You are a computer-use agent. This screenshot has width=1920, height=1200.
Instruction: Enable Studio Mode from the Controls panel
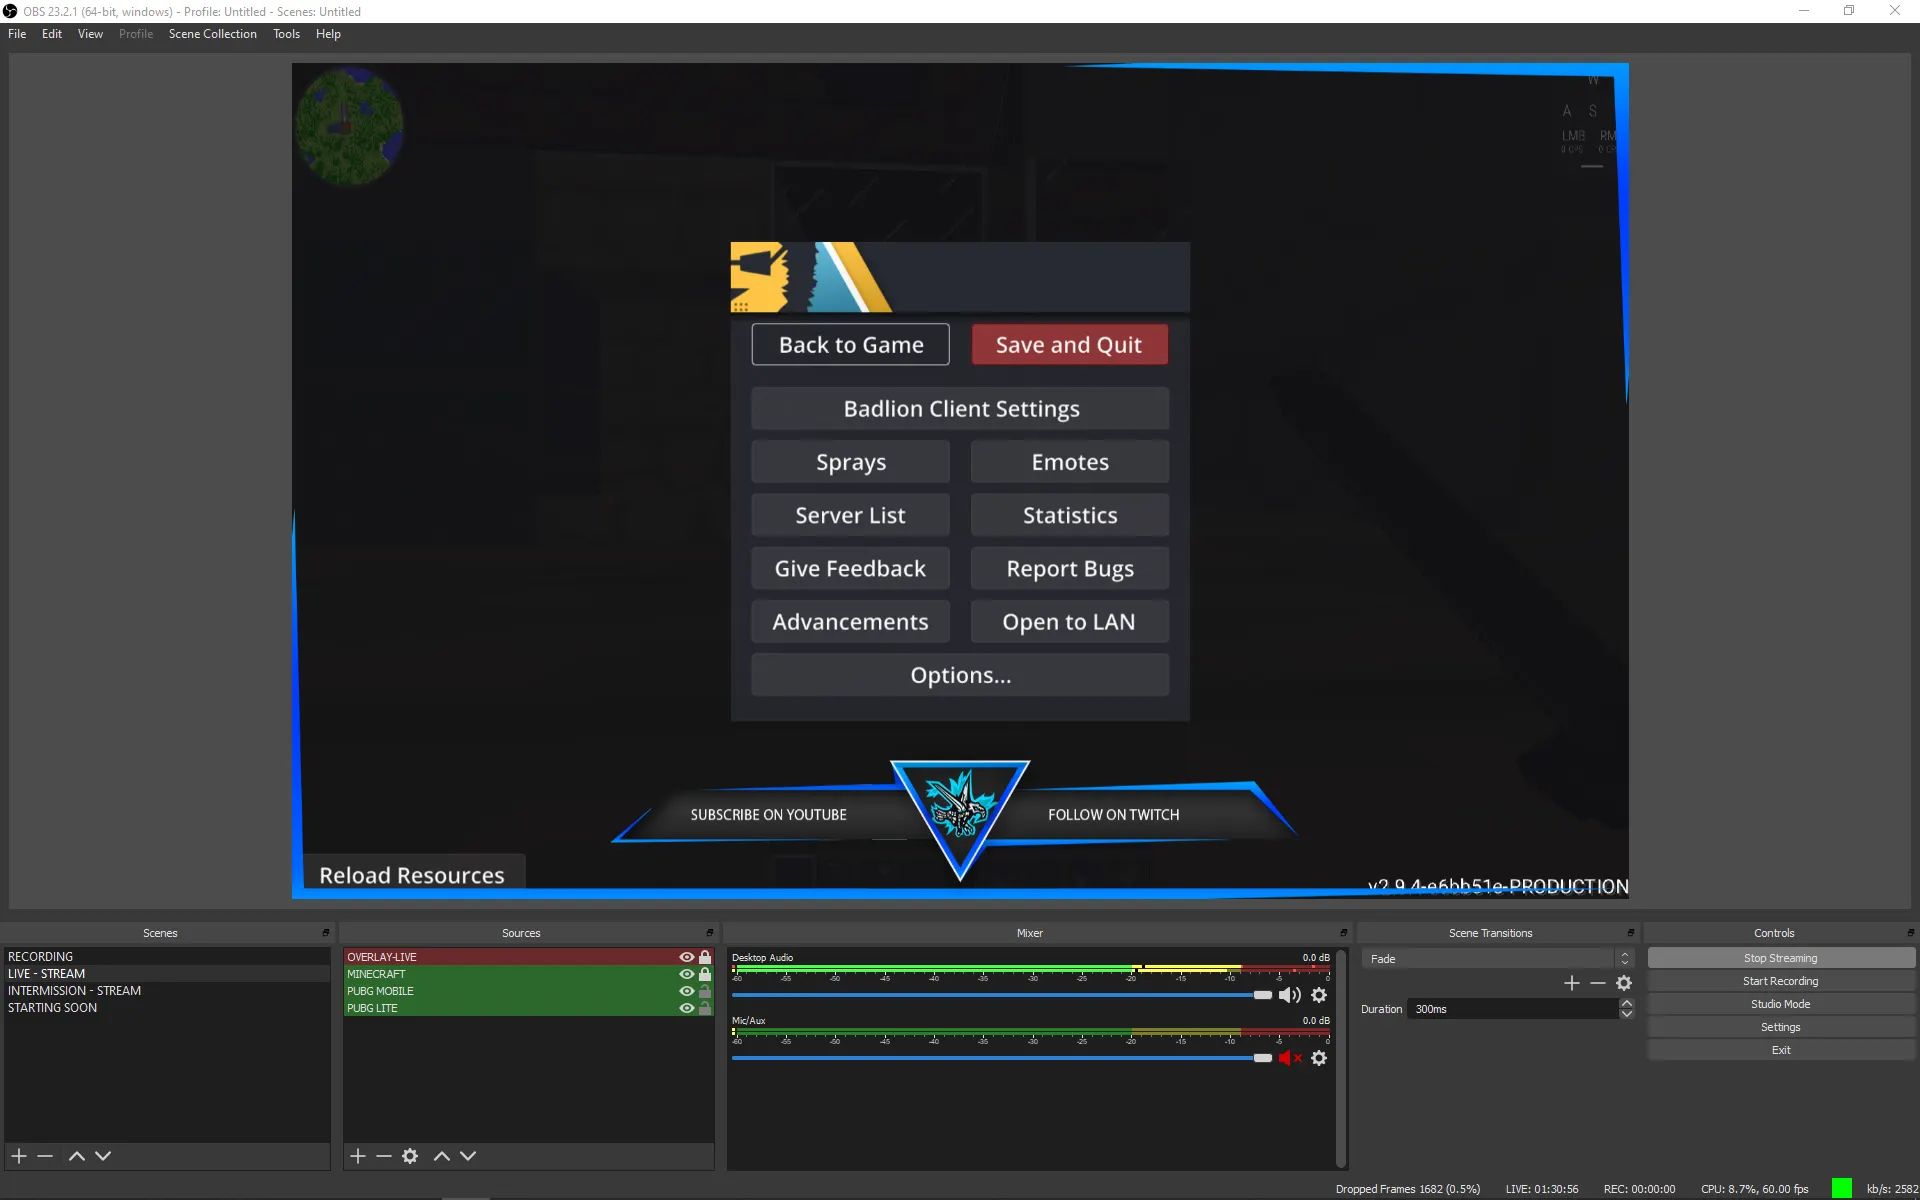[1781, 1004]
